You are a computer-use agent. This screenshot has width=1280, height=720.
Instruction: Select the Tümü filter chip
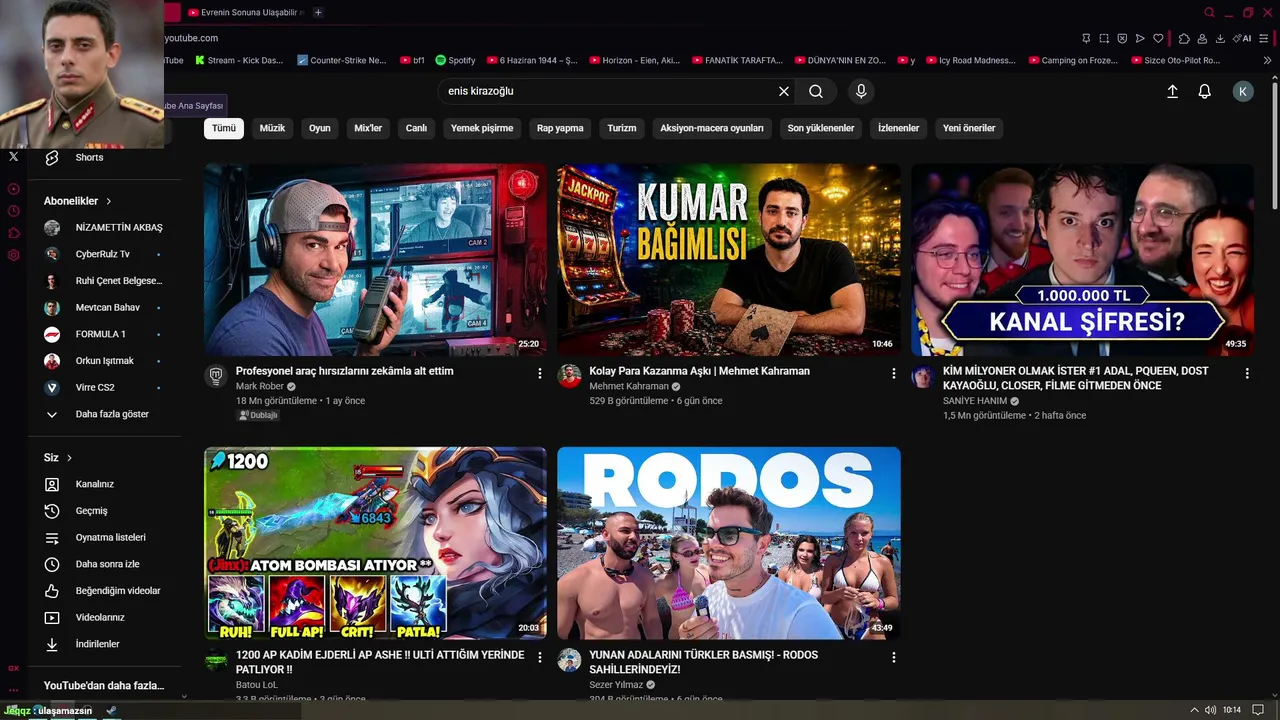click(x=224, y=128)
